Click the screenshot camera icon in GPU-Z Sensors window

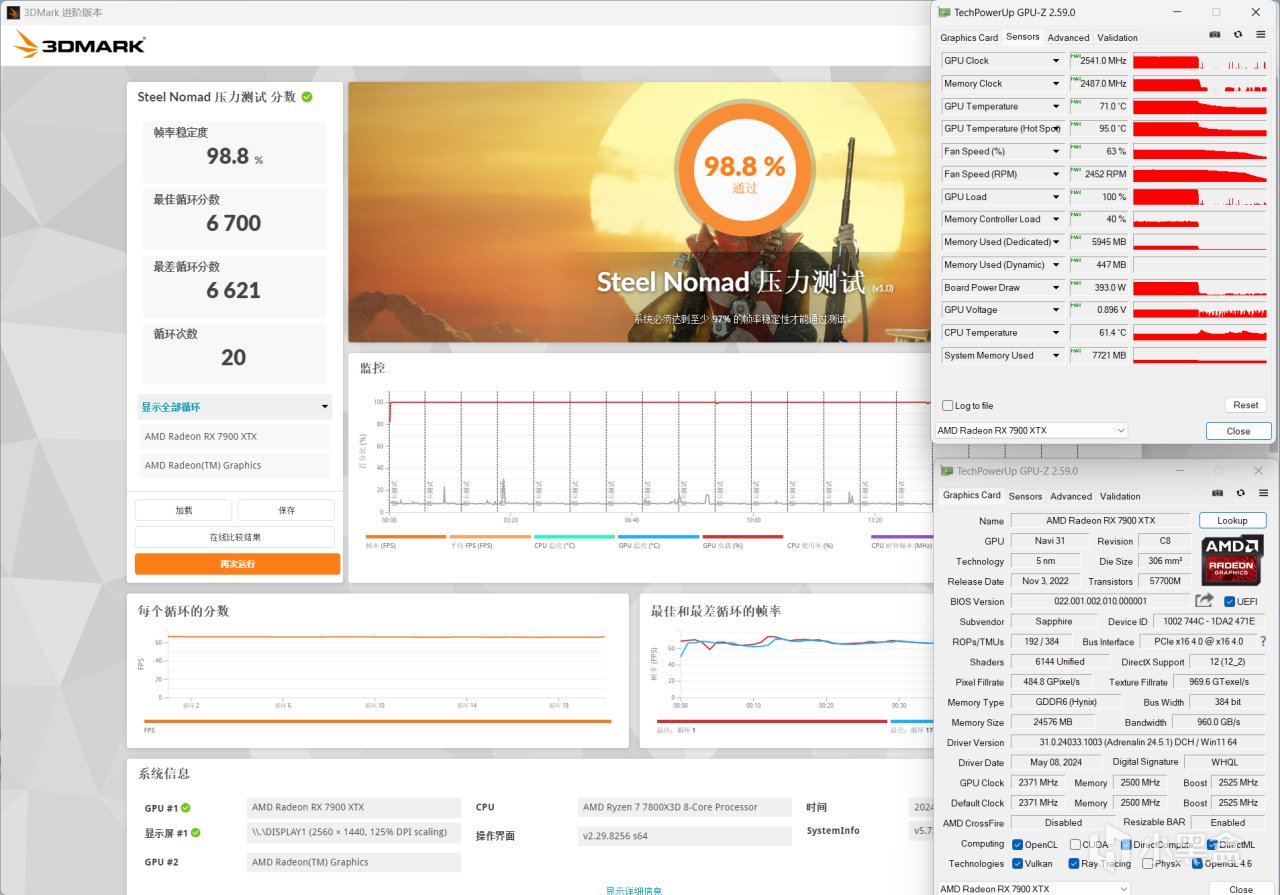(1215, 35)
